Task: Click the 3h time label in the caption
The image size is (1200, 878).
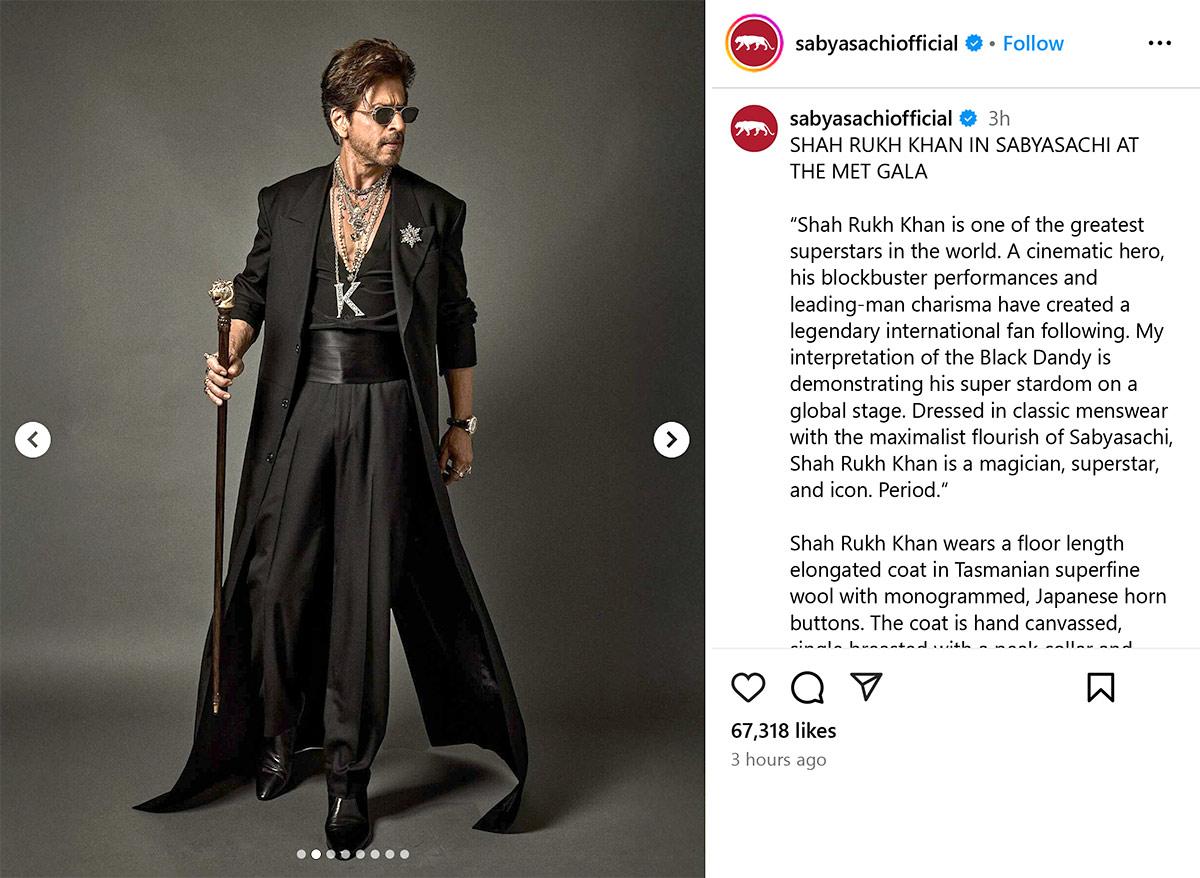Action: click(x=999, y=118)
